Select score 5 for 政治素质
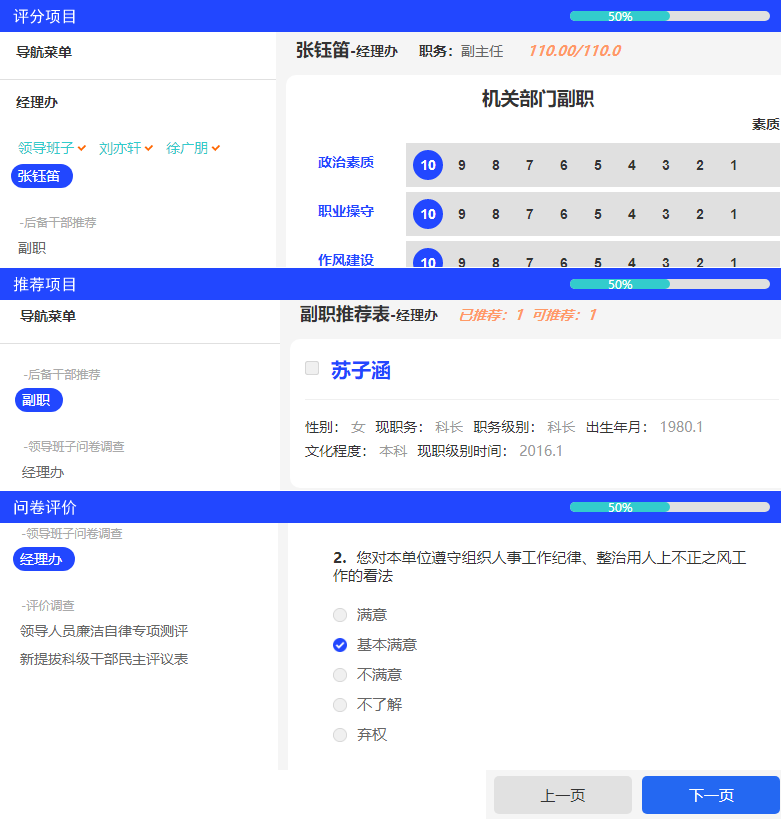This screenshot has width=781, height=826. [x=598, y=165]
